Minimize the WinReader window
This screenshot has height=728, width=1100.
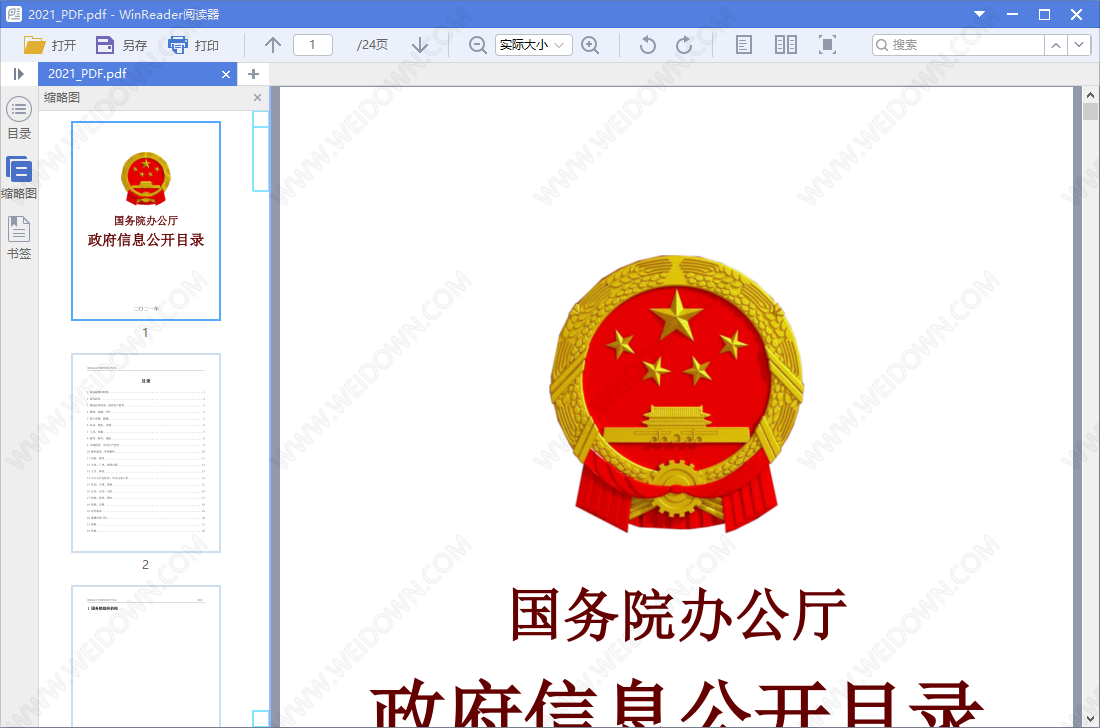point(1012,14)
